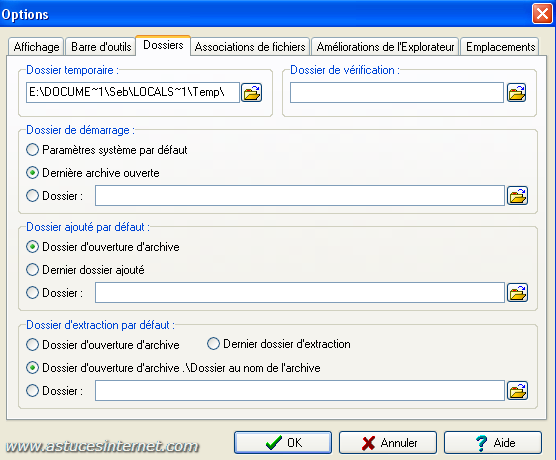Open help with the Aide button
The width and height of the screenshot is (556, 460).
pyautogui.click(x=493, y=442)
